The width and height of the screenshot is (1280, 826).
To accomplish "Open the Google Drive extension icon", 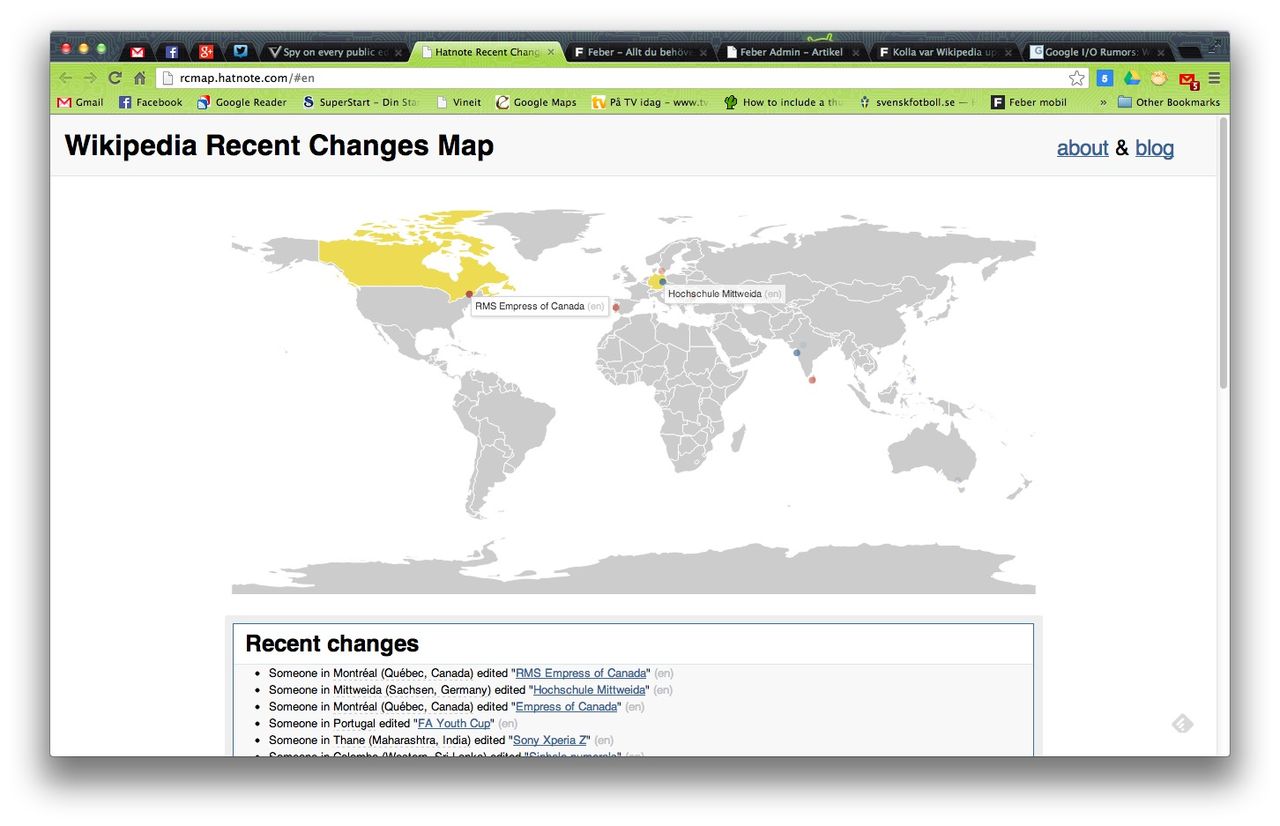I will point(1132,78).
